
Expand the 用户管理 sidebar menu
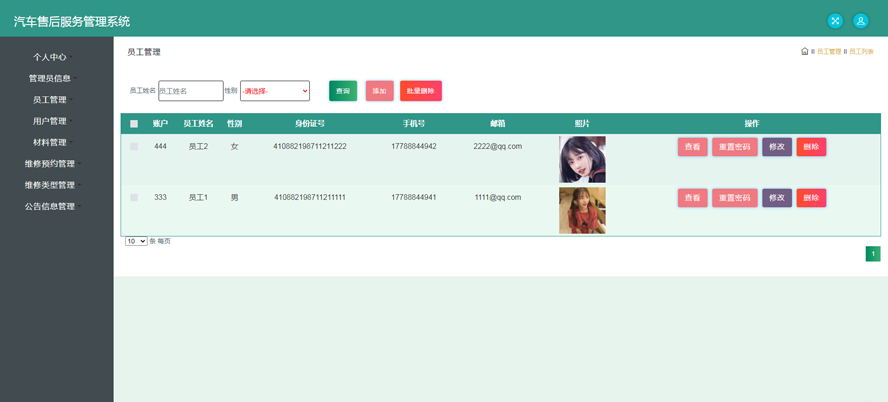(50, 121)
